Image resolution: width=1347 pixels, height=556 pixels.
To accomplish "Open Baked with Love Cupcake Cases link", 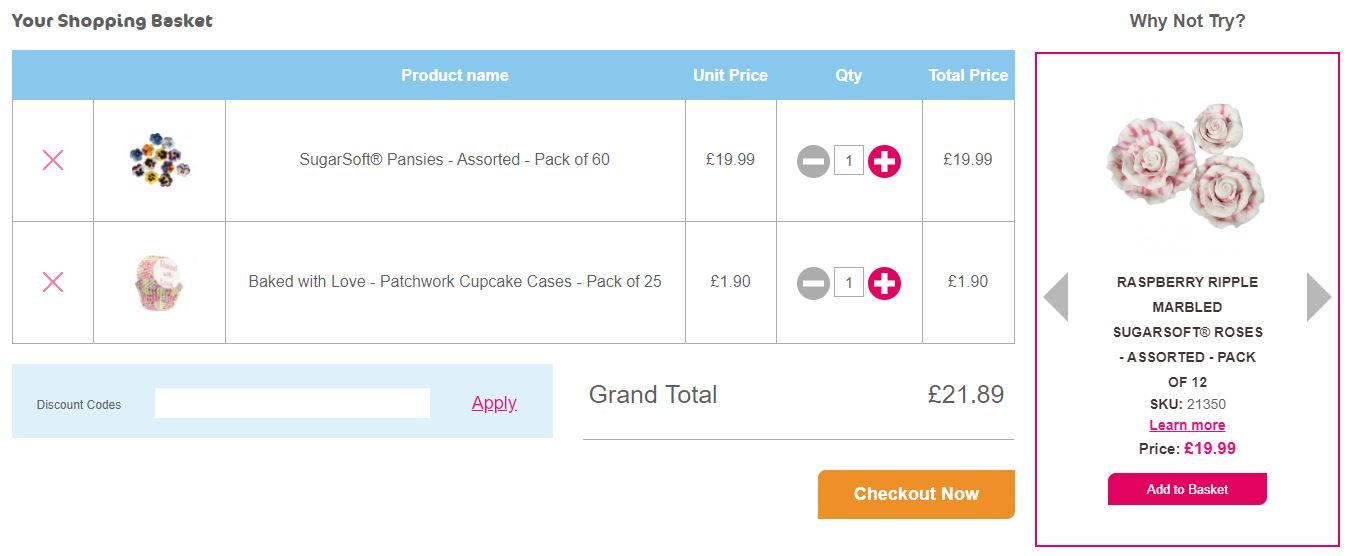I will point(454,282).
